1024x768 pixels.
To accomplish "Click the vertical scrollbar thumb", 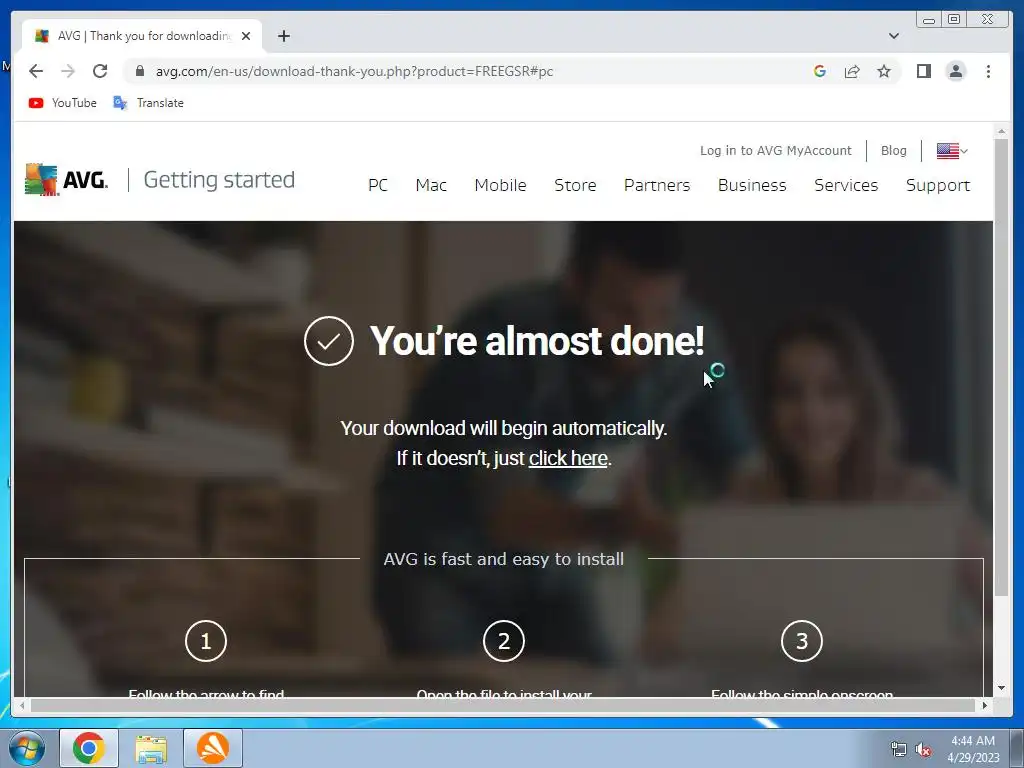I will (1001, 367).
